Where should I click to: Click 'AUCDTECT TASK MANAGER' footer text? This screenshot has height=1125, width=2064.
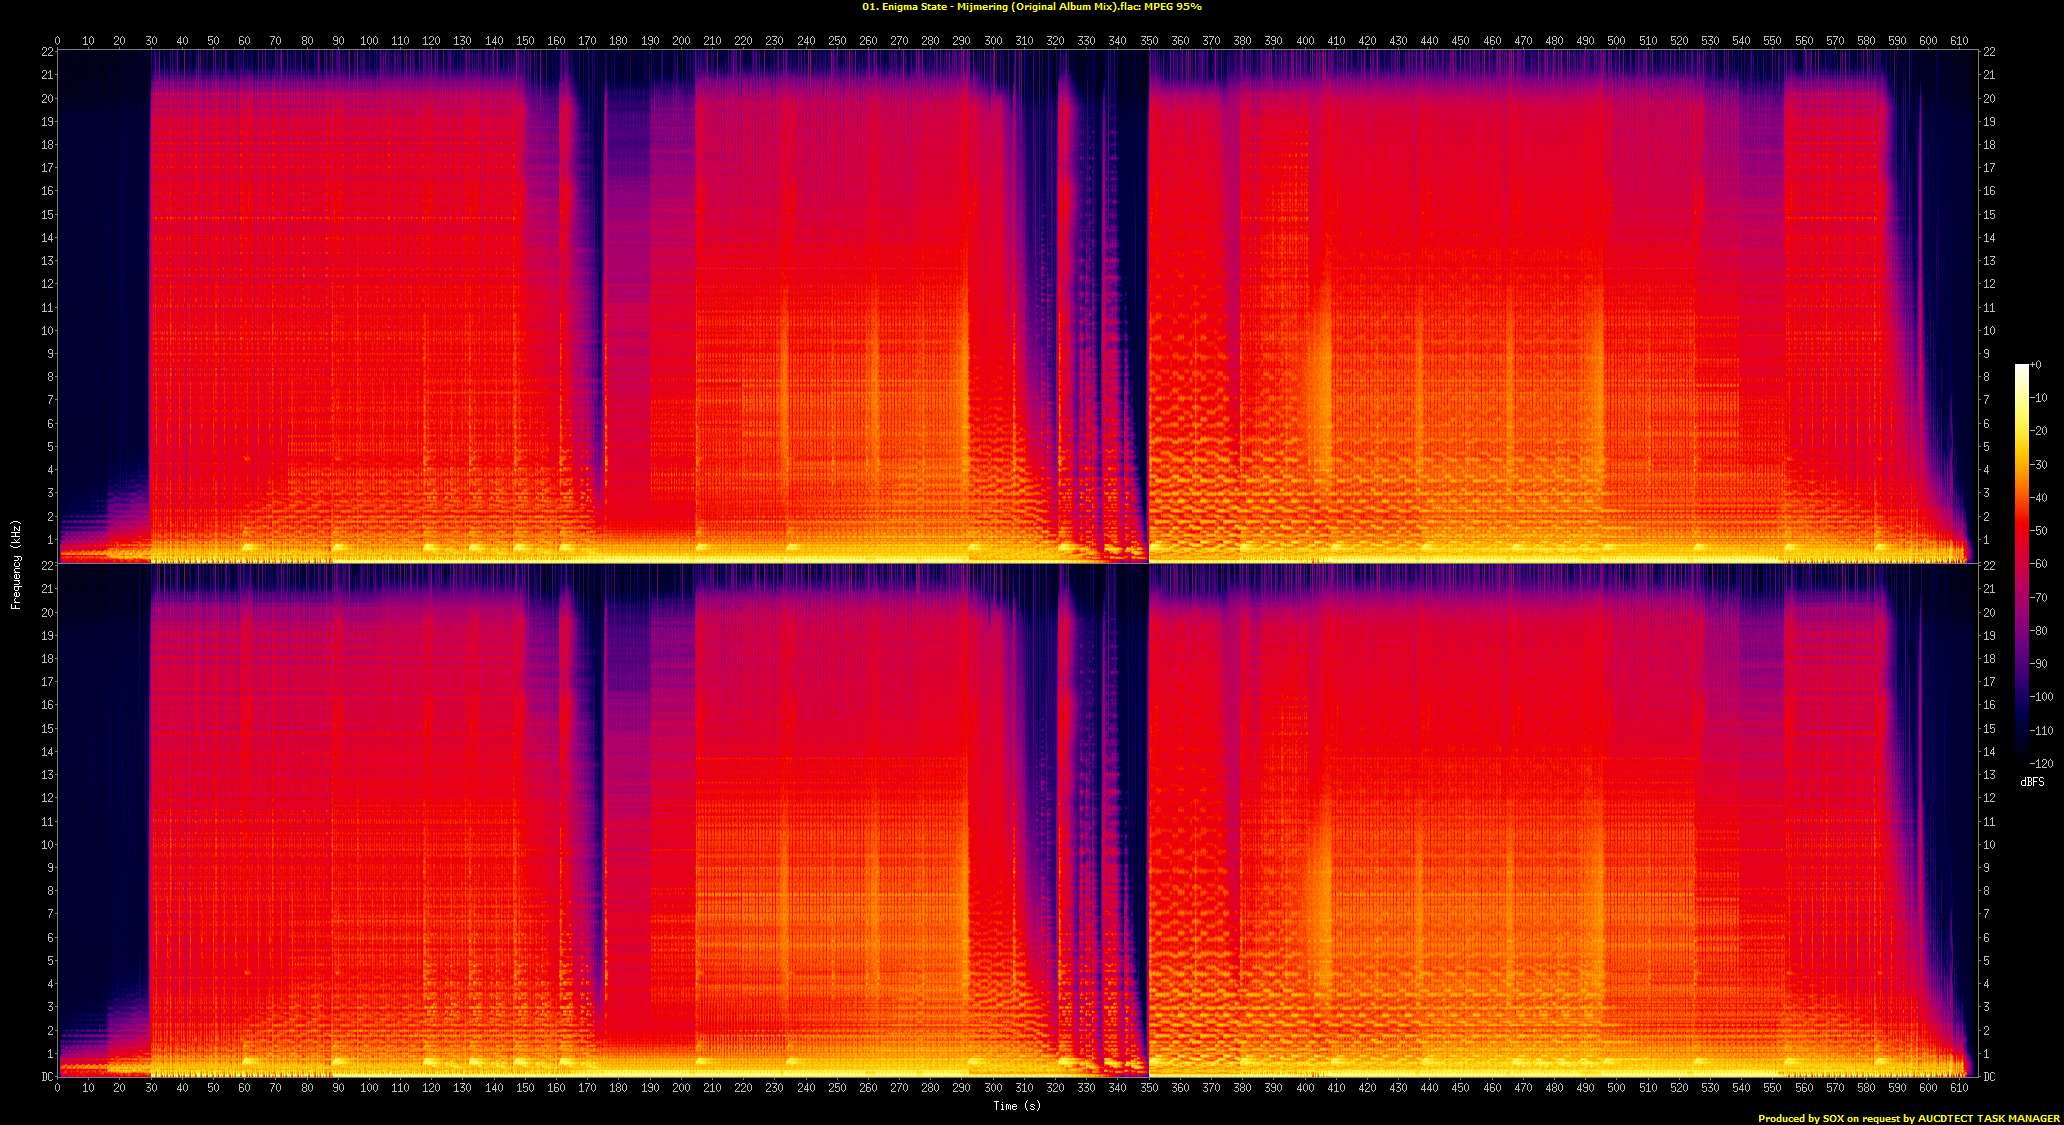pos(1988,1118)
